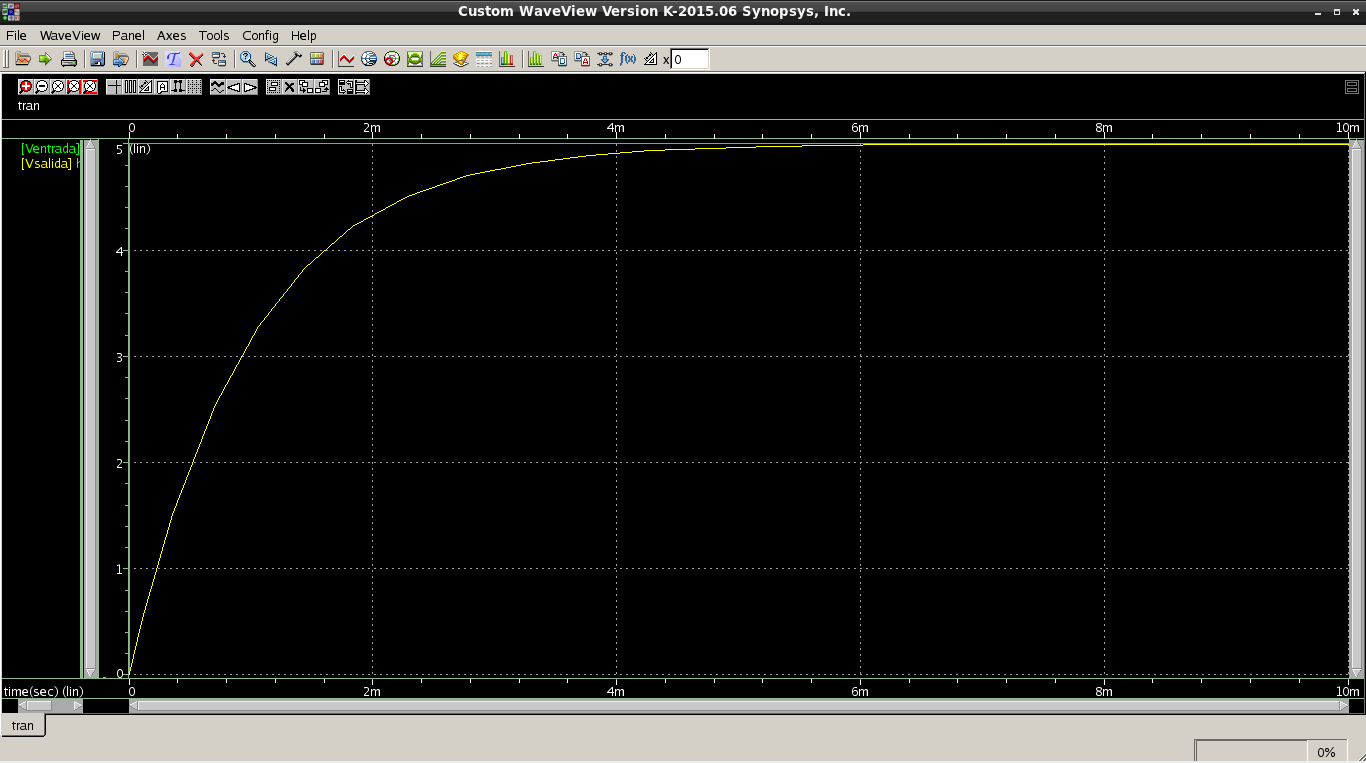Click the colorful histogram icon
1366x763 pixels.
[x=507, y=59]
